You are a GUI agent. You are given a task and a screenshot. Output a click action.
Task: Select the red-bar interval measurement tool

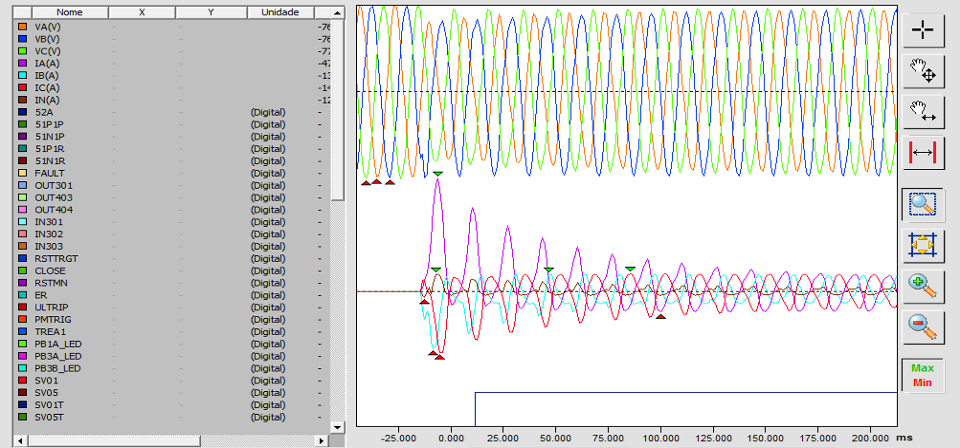(923, 152)
